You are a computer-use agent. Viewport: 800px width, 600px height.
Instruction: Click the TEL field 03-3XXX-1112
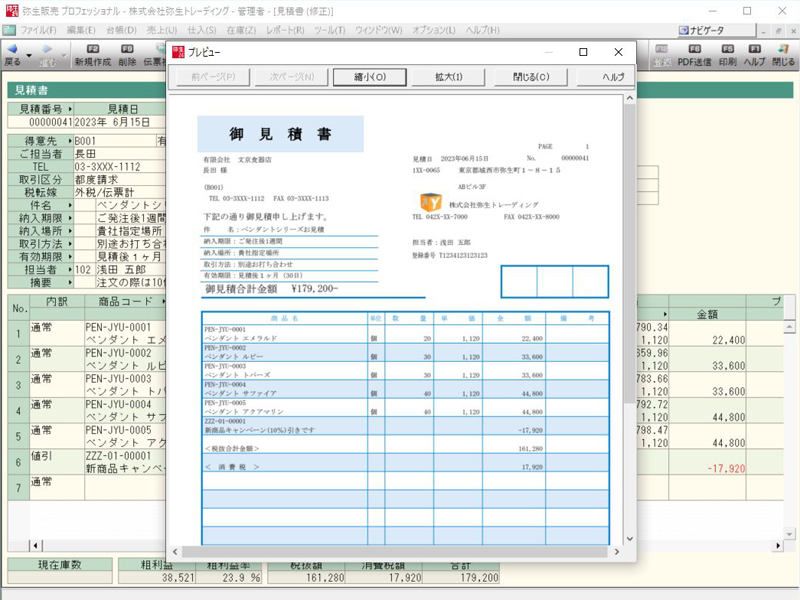tap(120, 167)
